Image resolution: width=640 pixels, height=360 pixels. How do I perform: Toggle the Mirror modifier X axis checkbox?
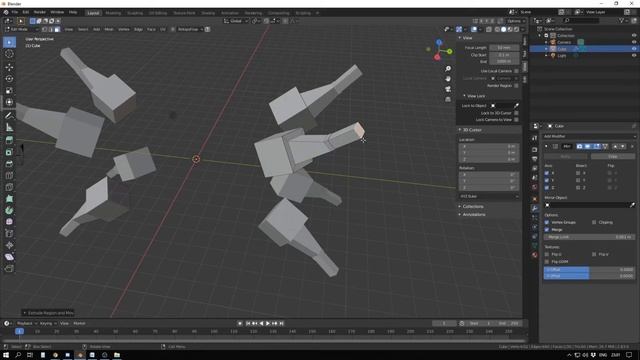[x=547, y=173]
